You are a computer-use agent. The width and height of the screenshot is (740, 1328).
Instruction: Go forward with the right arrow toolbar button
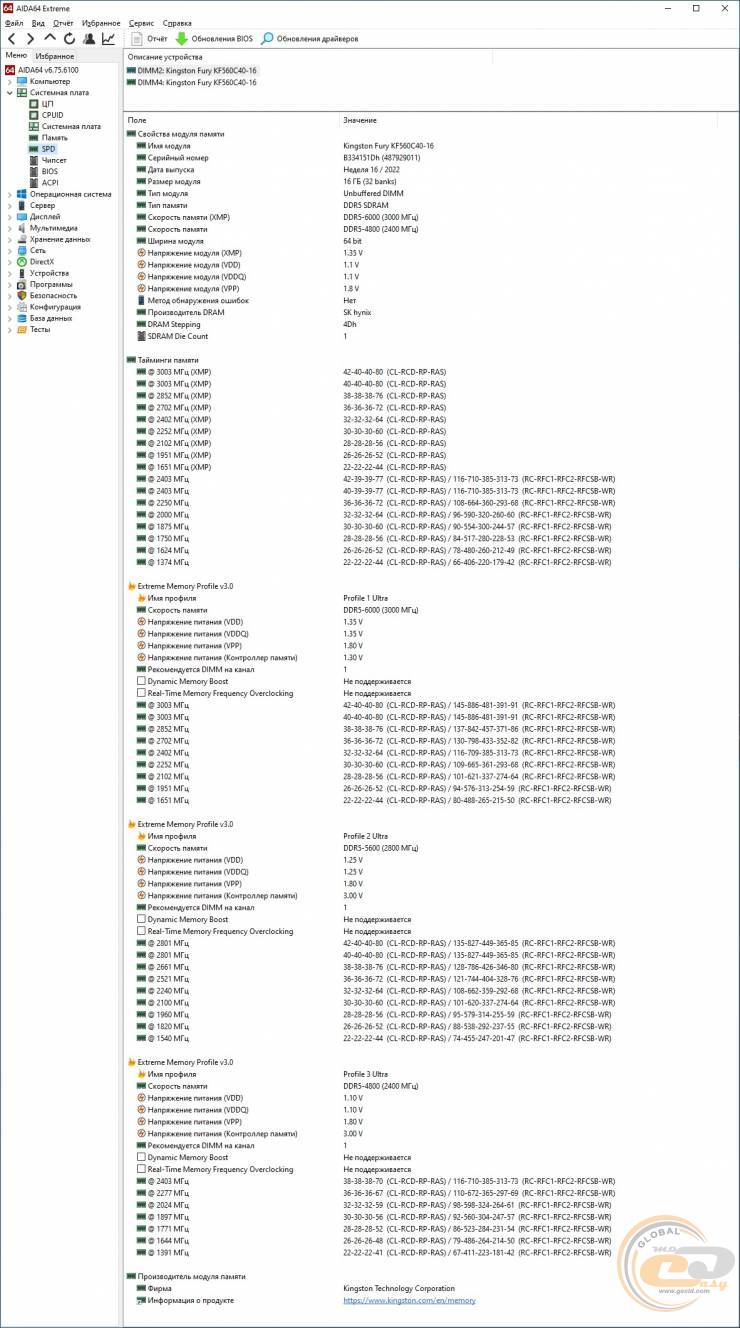31,39
